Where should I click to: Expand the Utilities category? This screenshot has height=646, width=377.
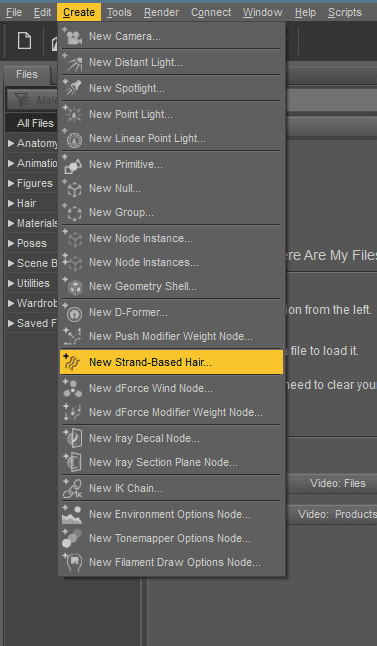pyautogui.click(x=11, y=283)
